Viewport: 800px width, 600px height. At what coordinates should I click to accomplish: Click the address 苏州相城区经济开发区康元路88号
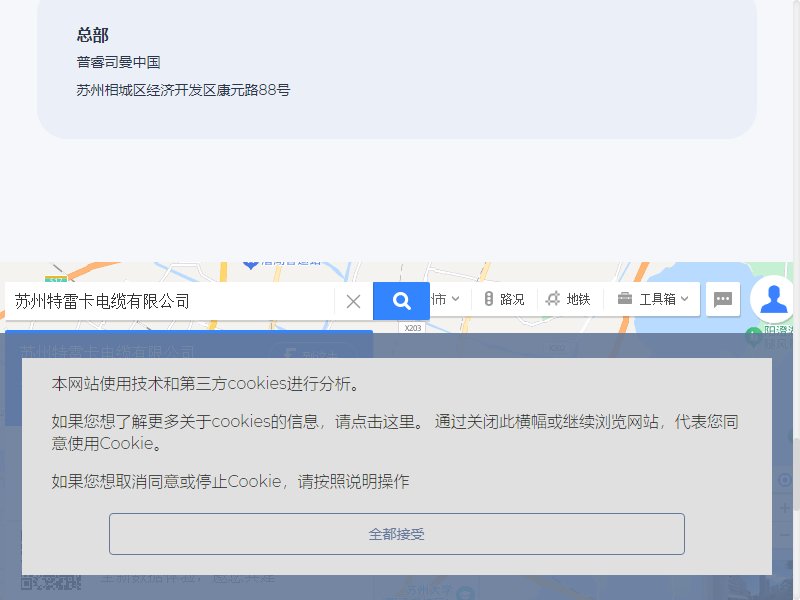pos(183,90)
